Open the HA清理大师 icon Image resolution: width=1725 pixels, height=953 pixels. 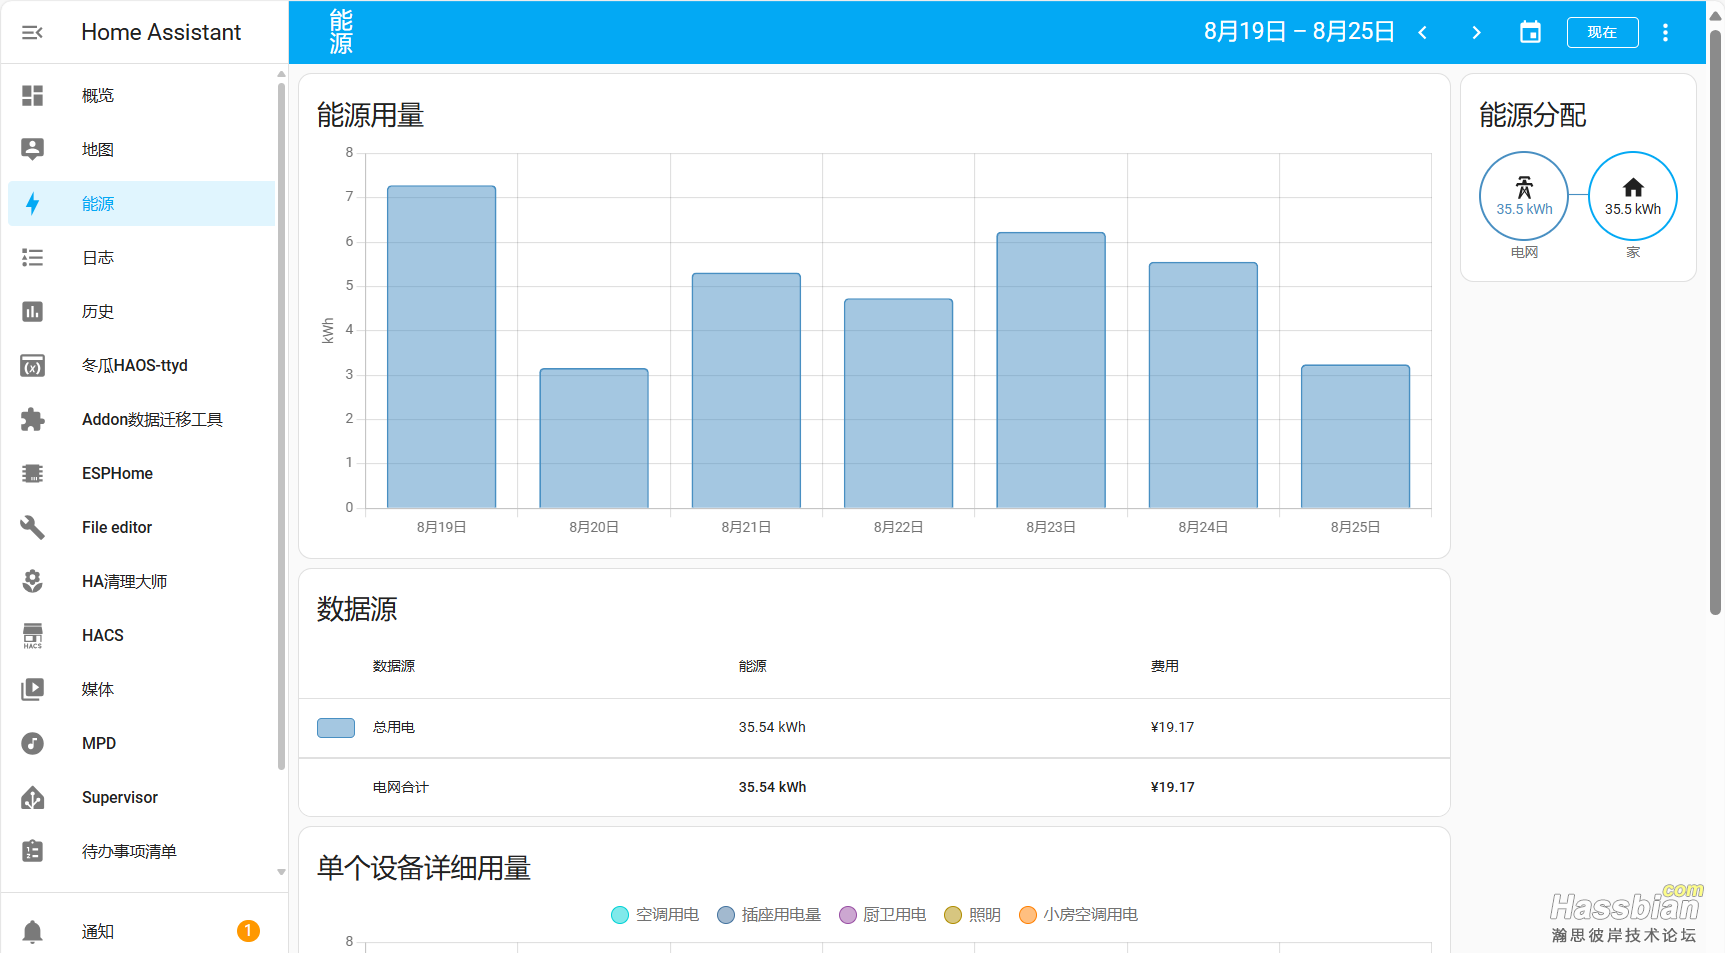(x=33, y=581)
